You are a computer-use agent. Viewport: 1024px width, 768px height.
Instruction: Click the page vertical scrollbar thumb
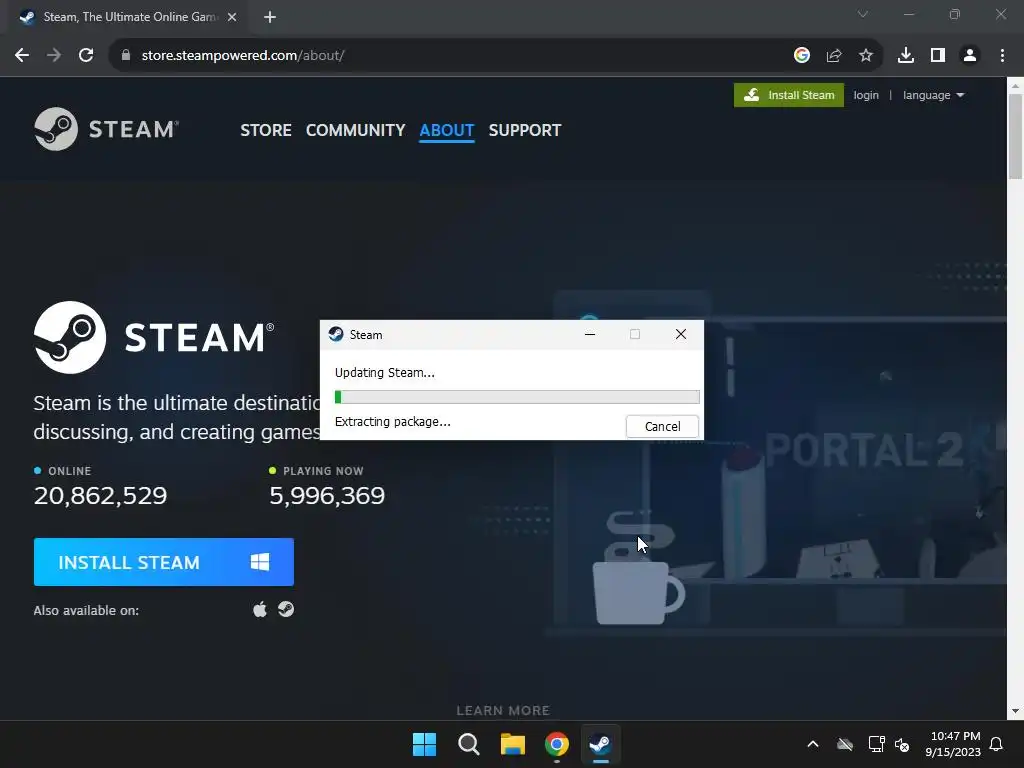point(1015,136)
